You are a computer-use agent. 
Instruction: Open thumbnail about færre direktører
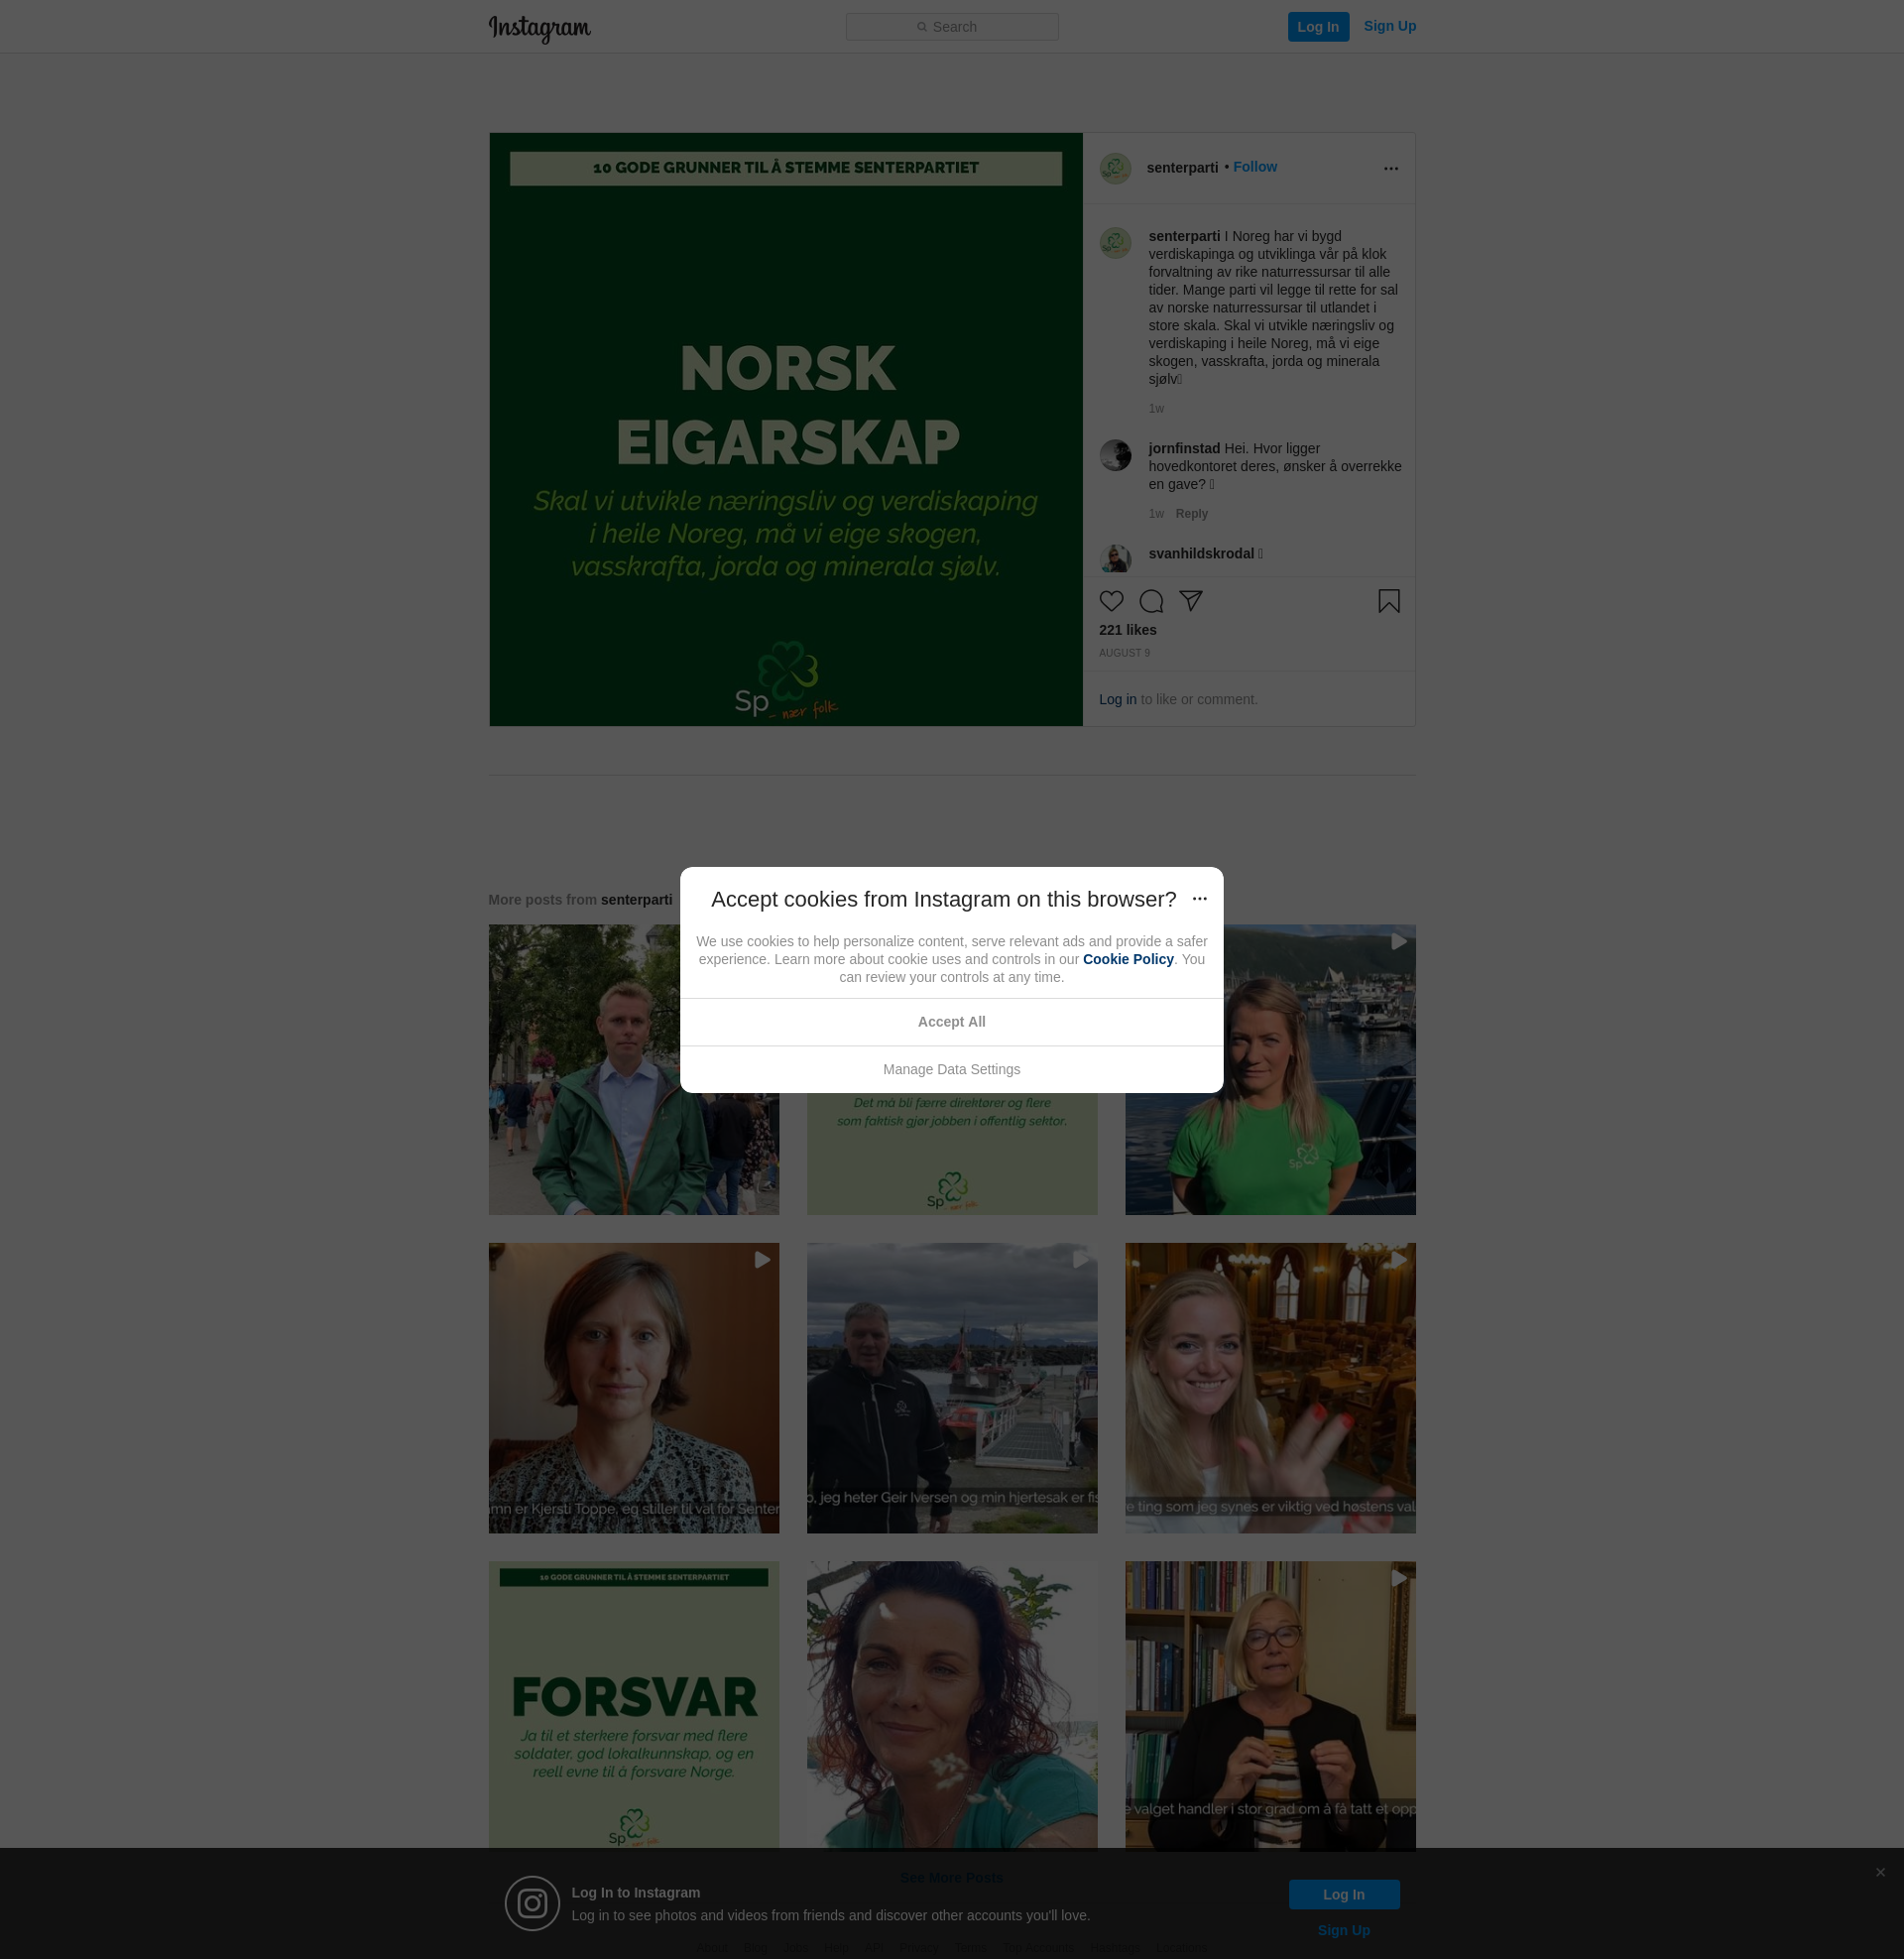point(951,1154)
